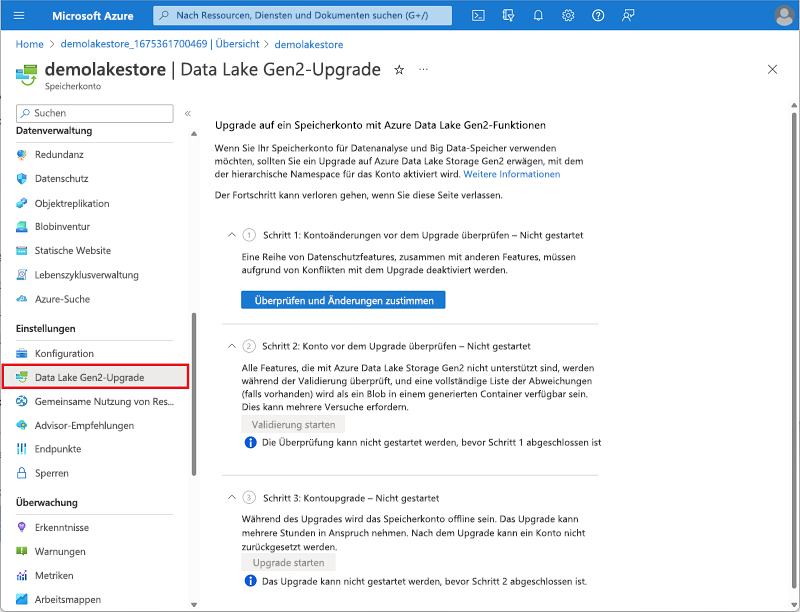Collapse the sidebar with the « button
This screenshot has height=612, width=800.
click(x=187, y=113)
